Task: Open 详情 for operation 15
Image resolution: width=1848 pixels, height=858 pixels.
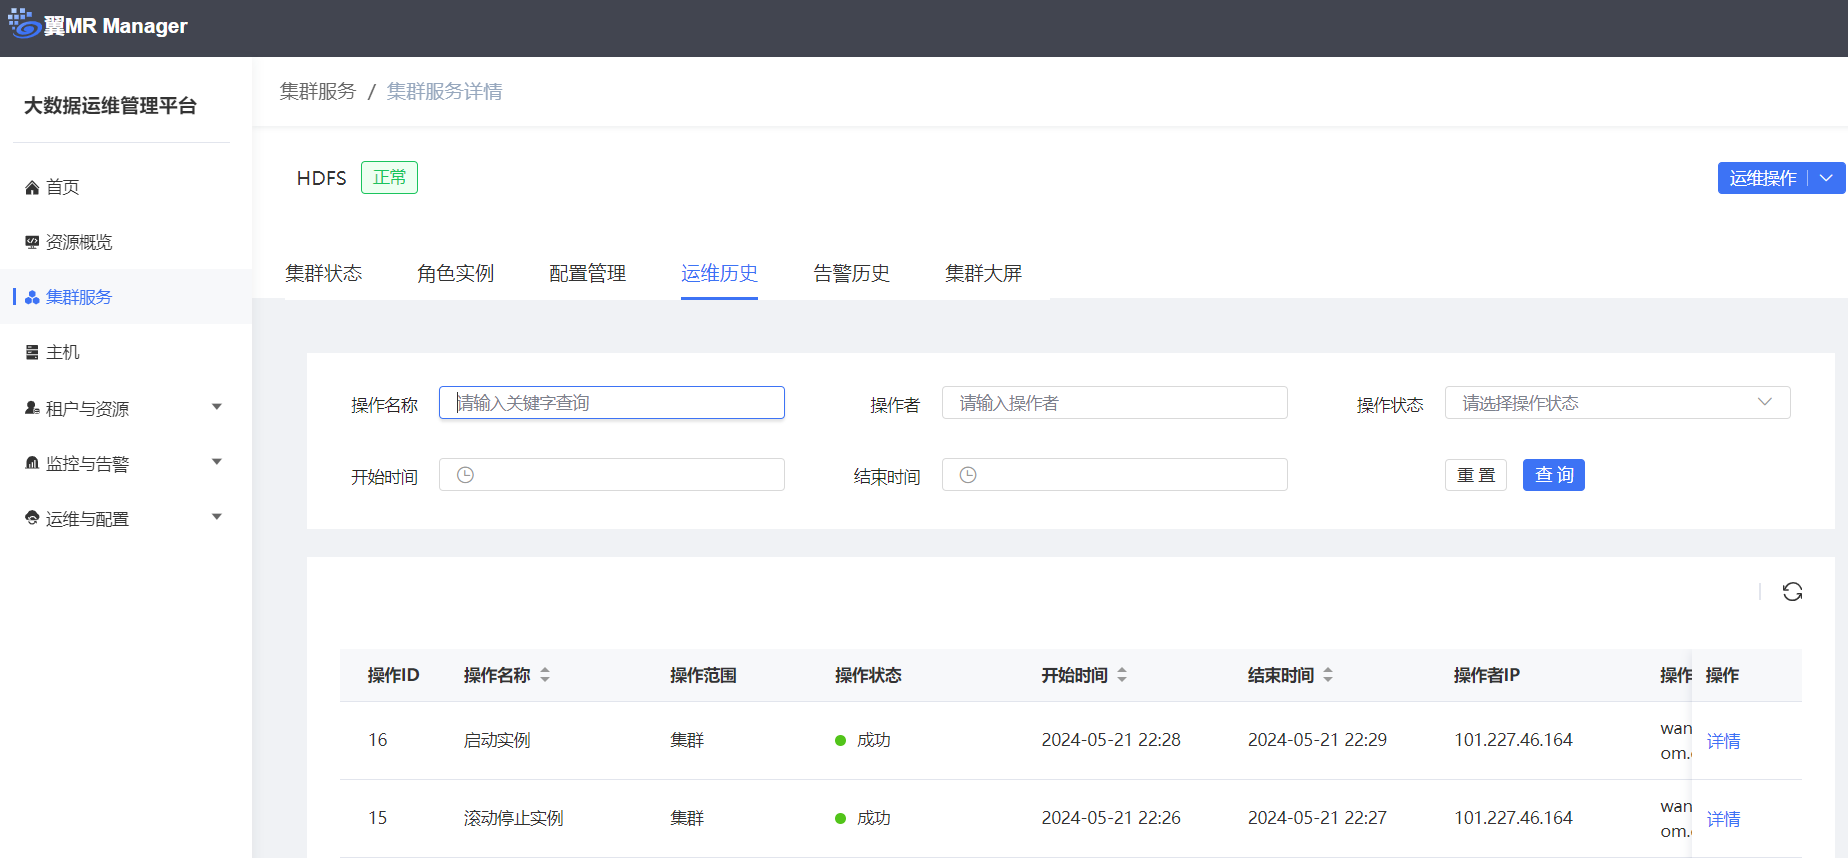Action: [x=1723, y=819]
